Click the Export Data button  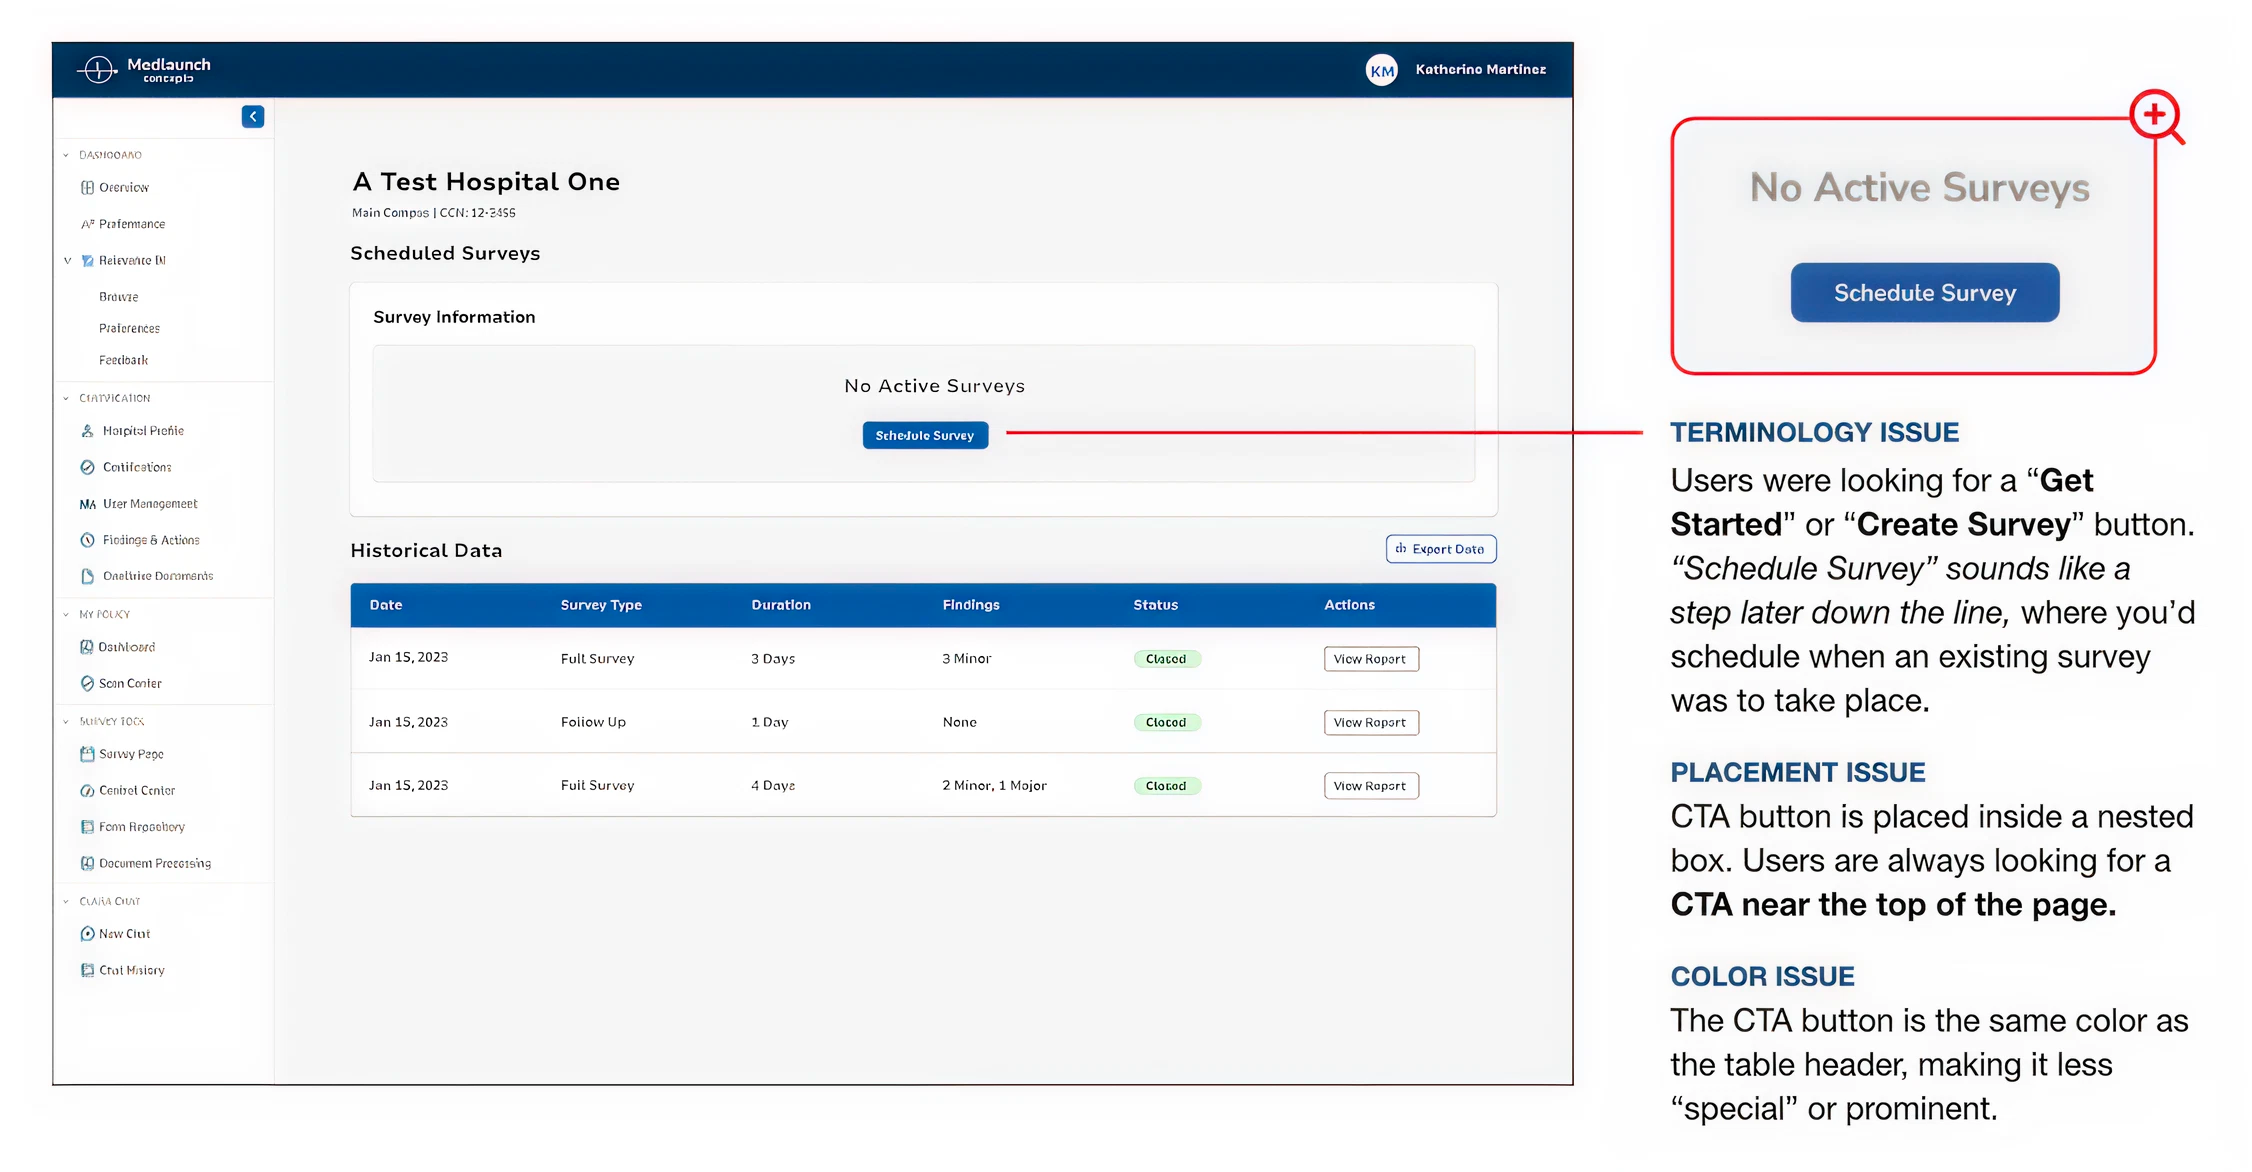(x=1441, y=549)
